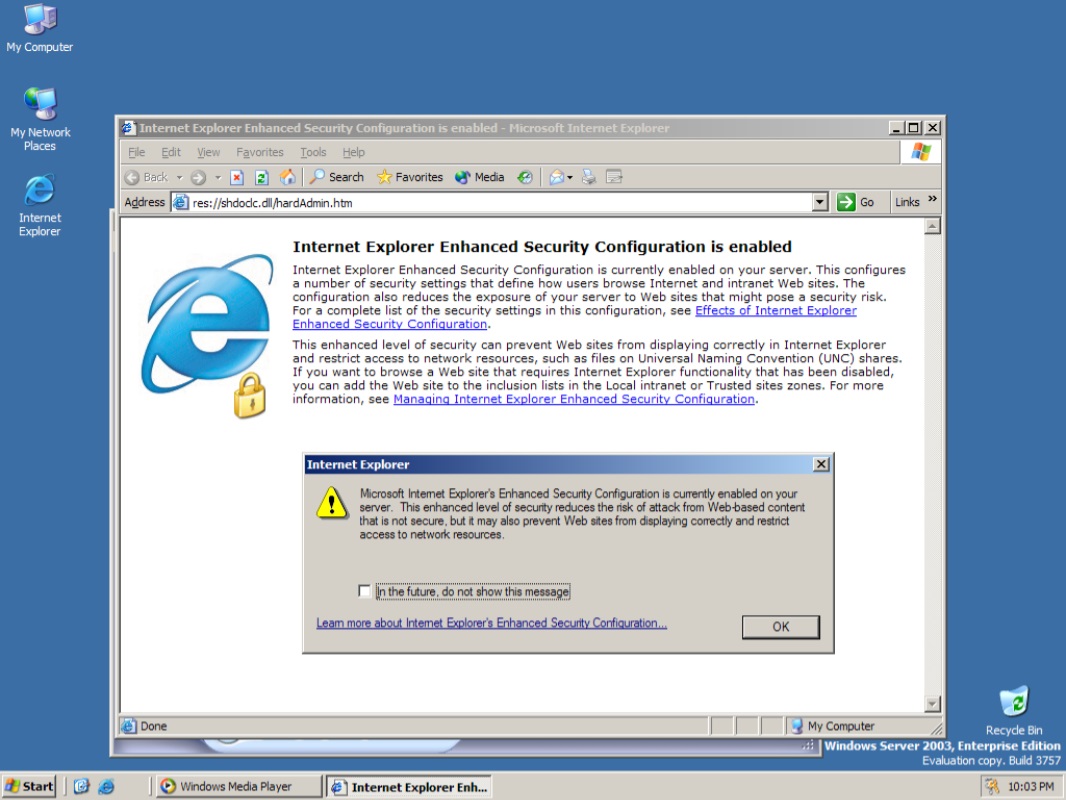The image size is (1066, 800).
Task: Click the 10:03 PM clock
Action: click(1031, 786)
